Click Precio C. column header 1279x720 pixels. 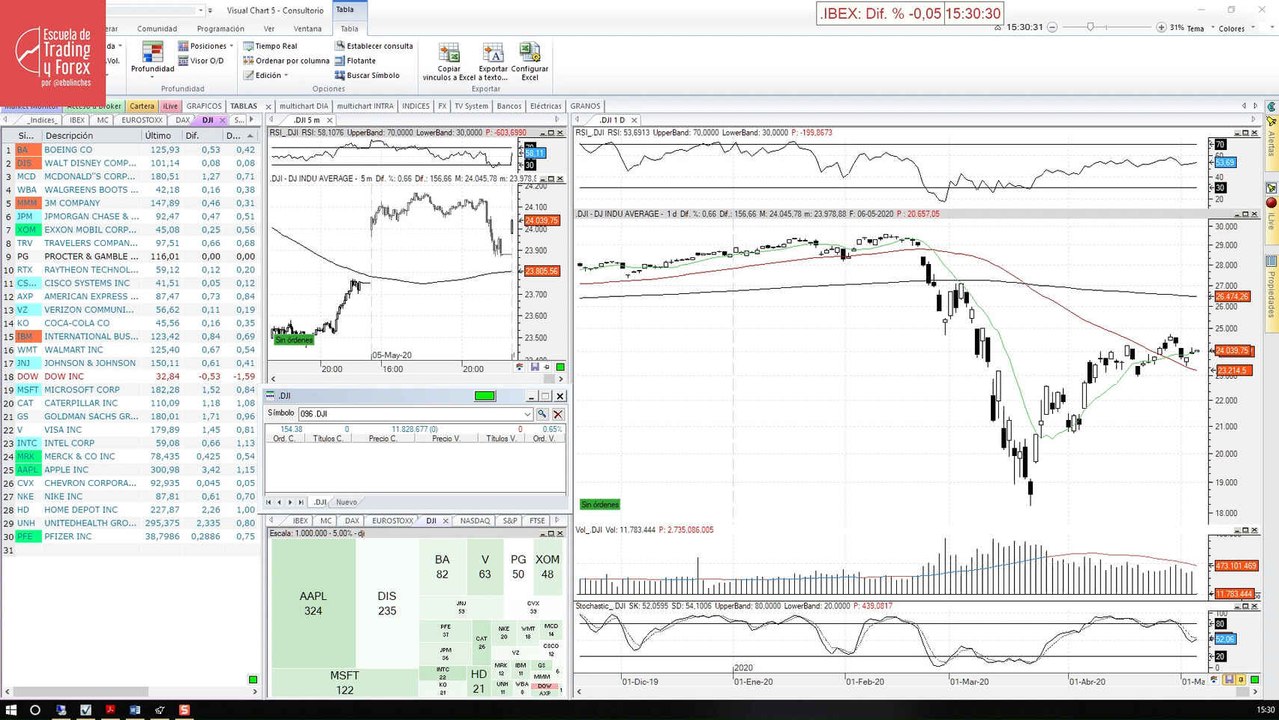coord(382,437)
